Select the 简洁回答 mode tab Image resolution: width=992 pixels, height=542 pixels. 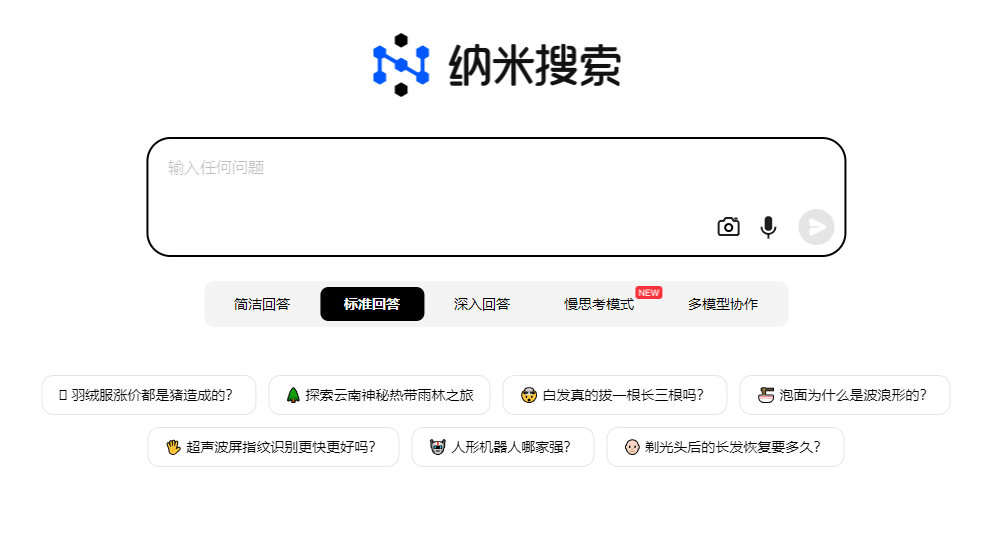(262, 304)
